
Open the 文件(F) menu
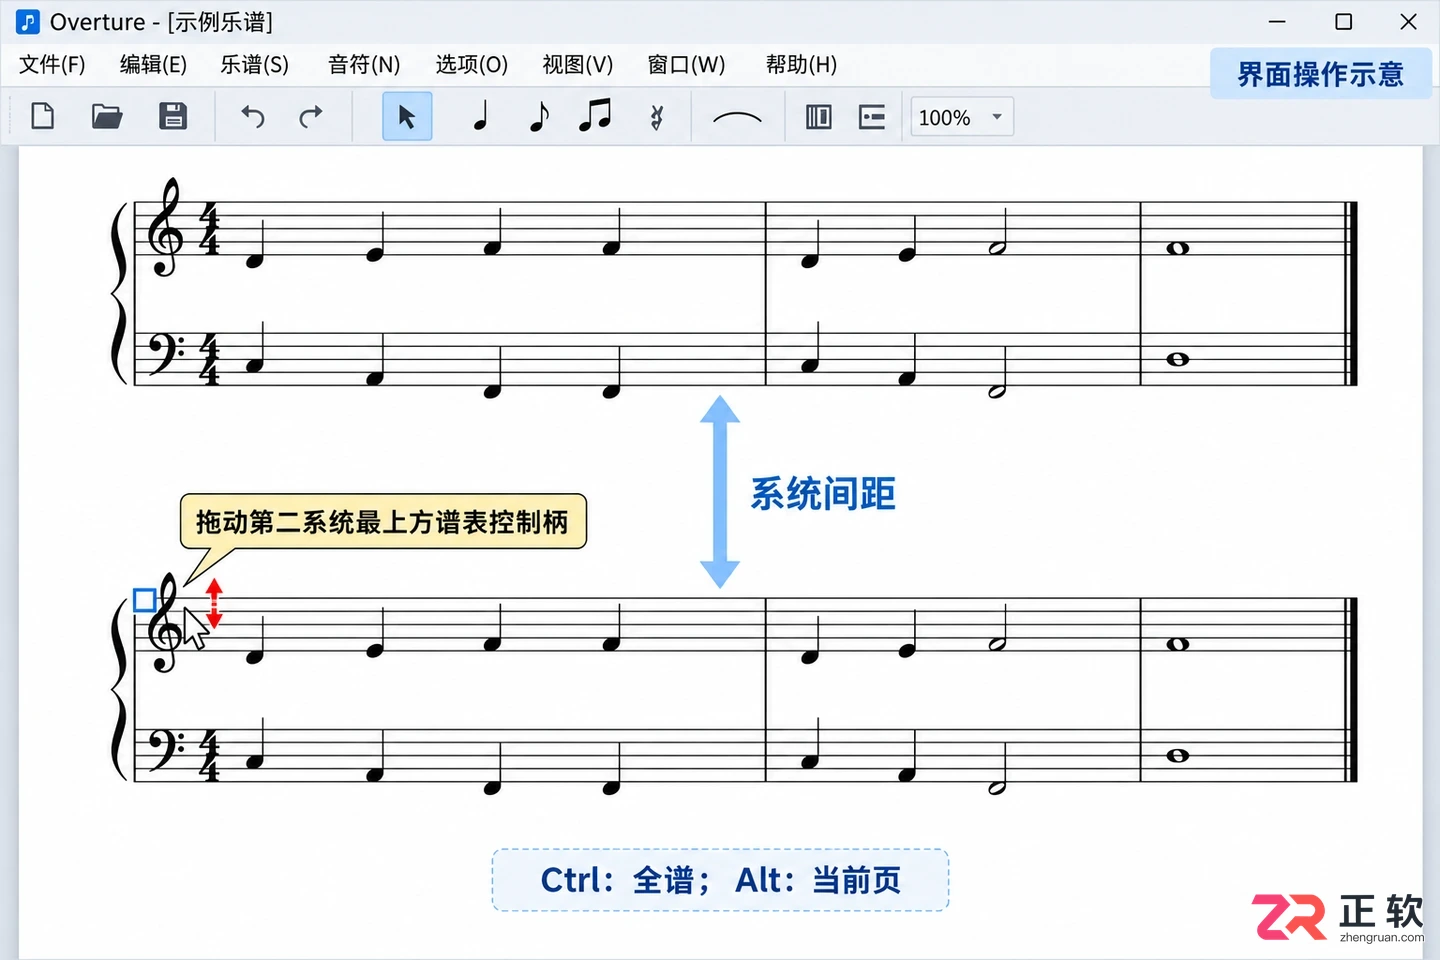click(x=52, y=65)
